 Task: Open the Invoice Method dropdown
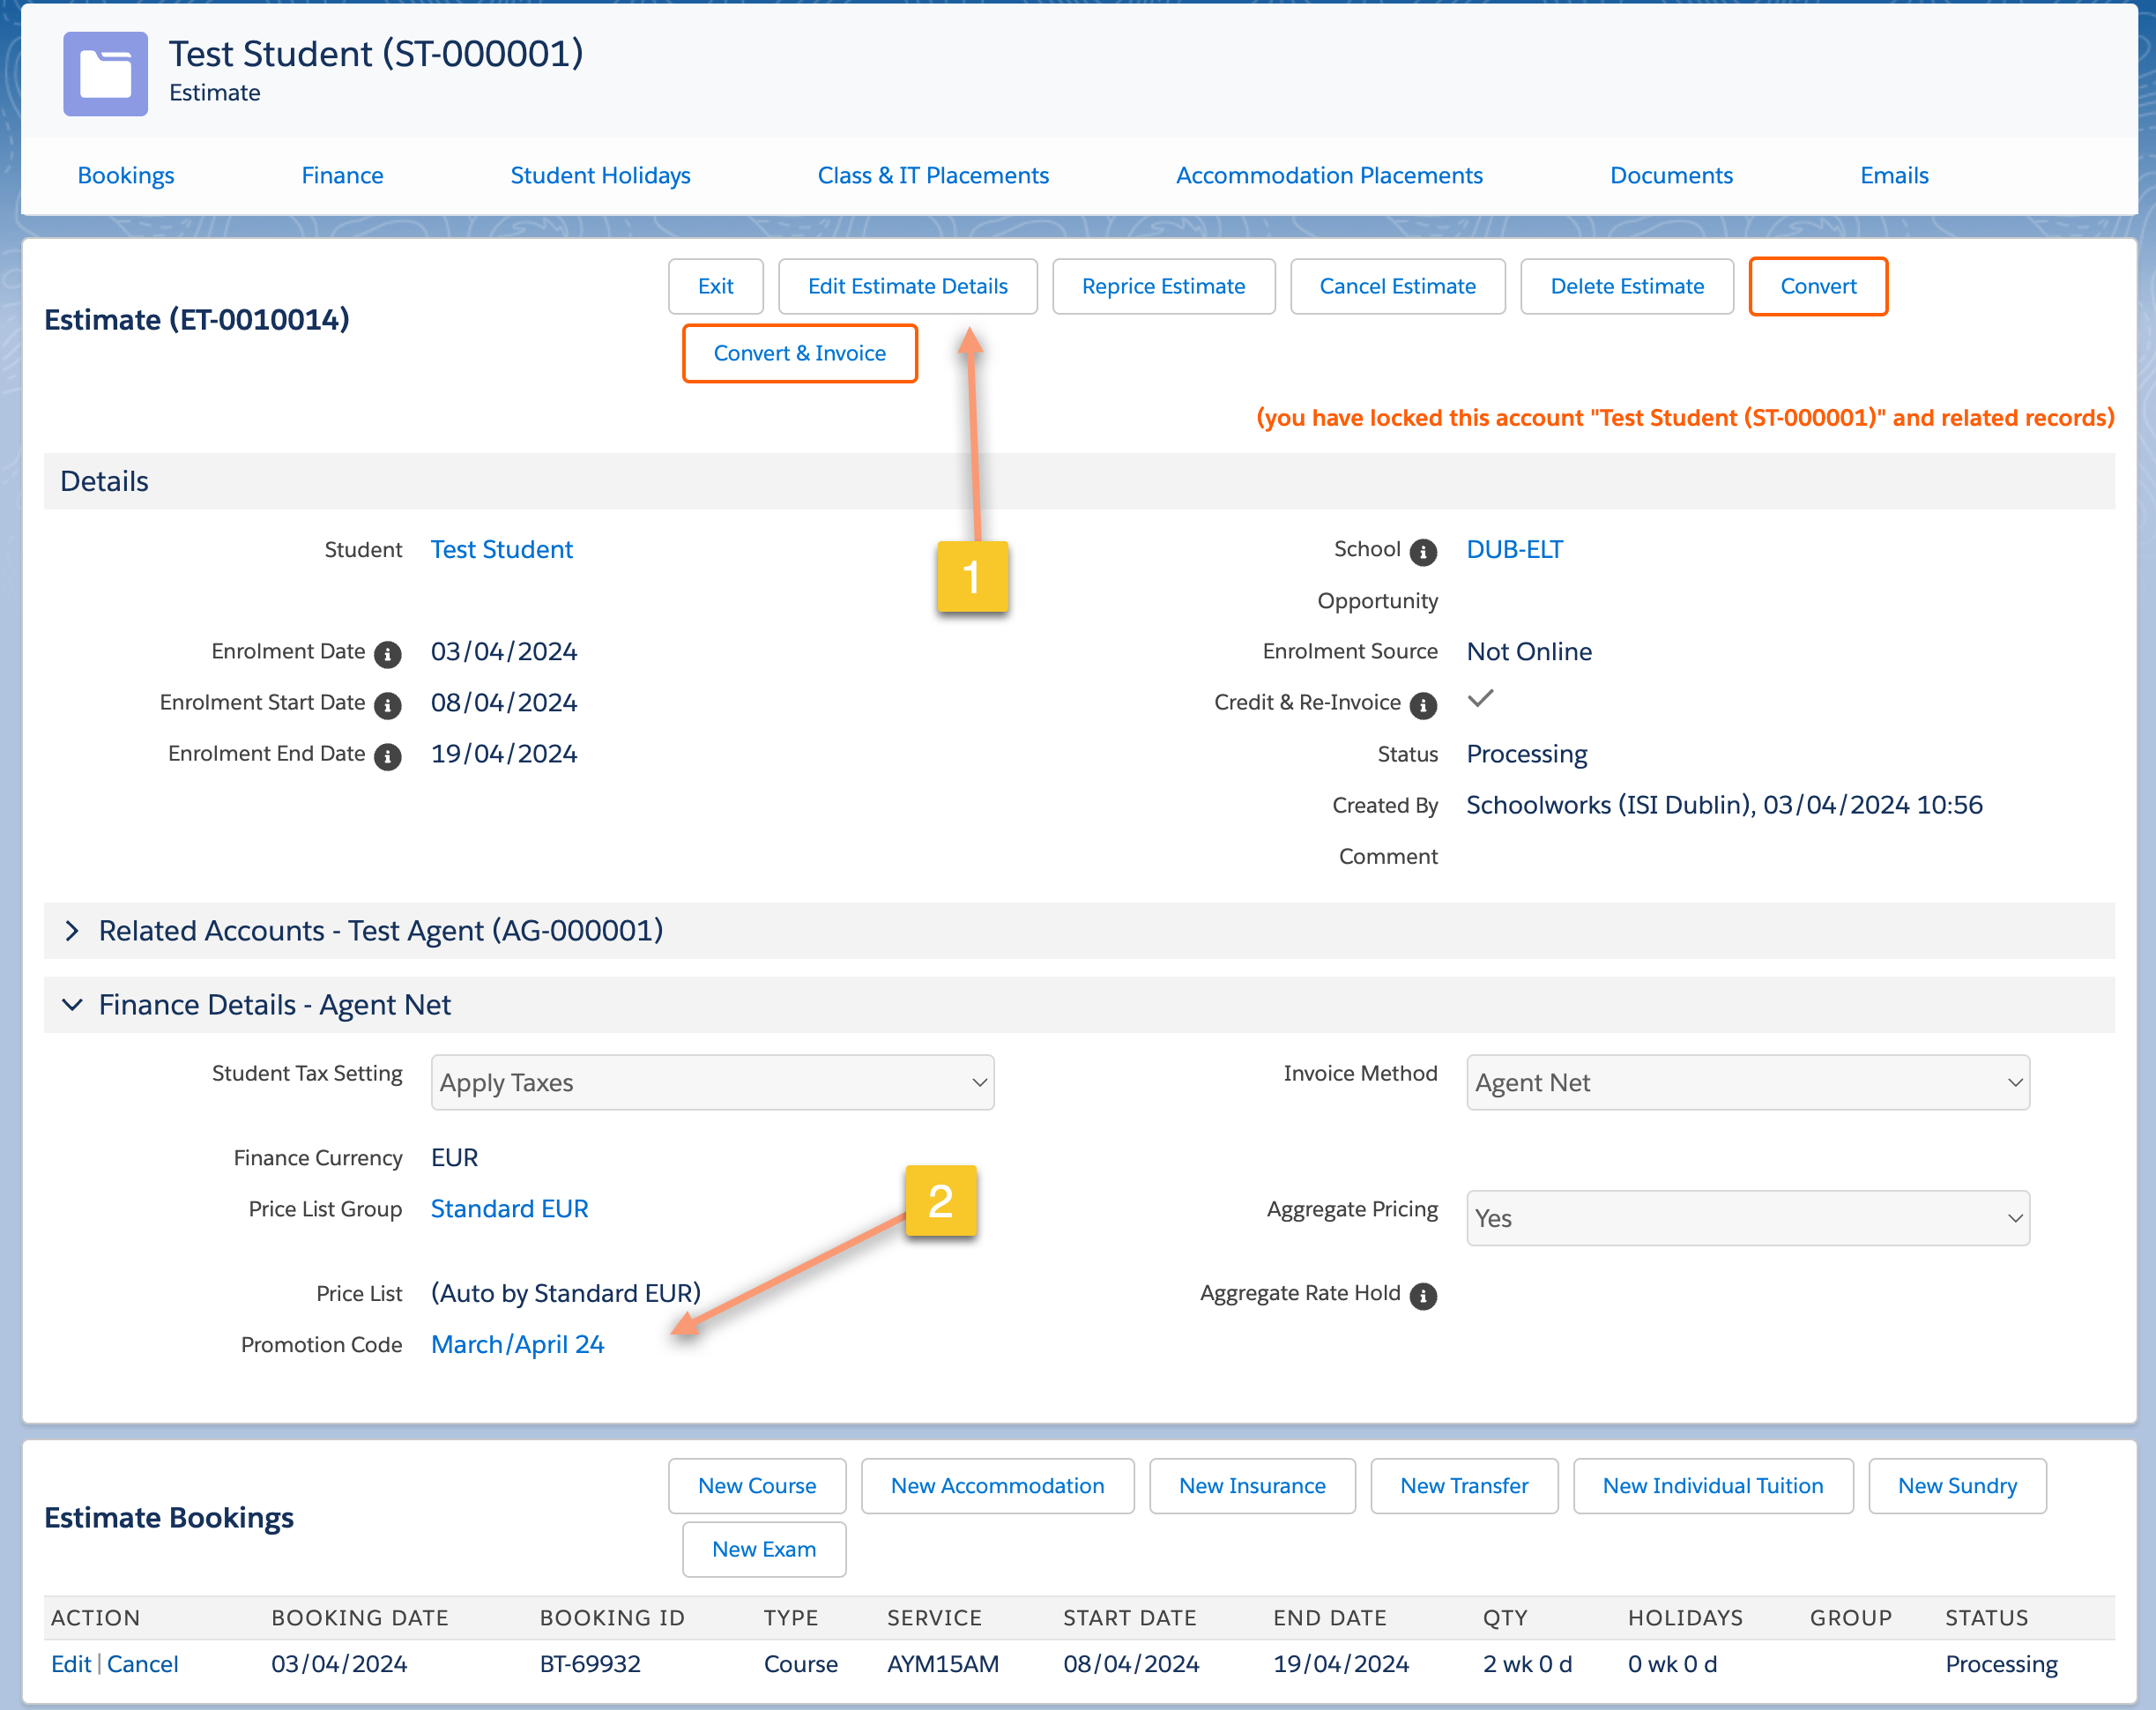[x=1747, y=1082]
